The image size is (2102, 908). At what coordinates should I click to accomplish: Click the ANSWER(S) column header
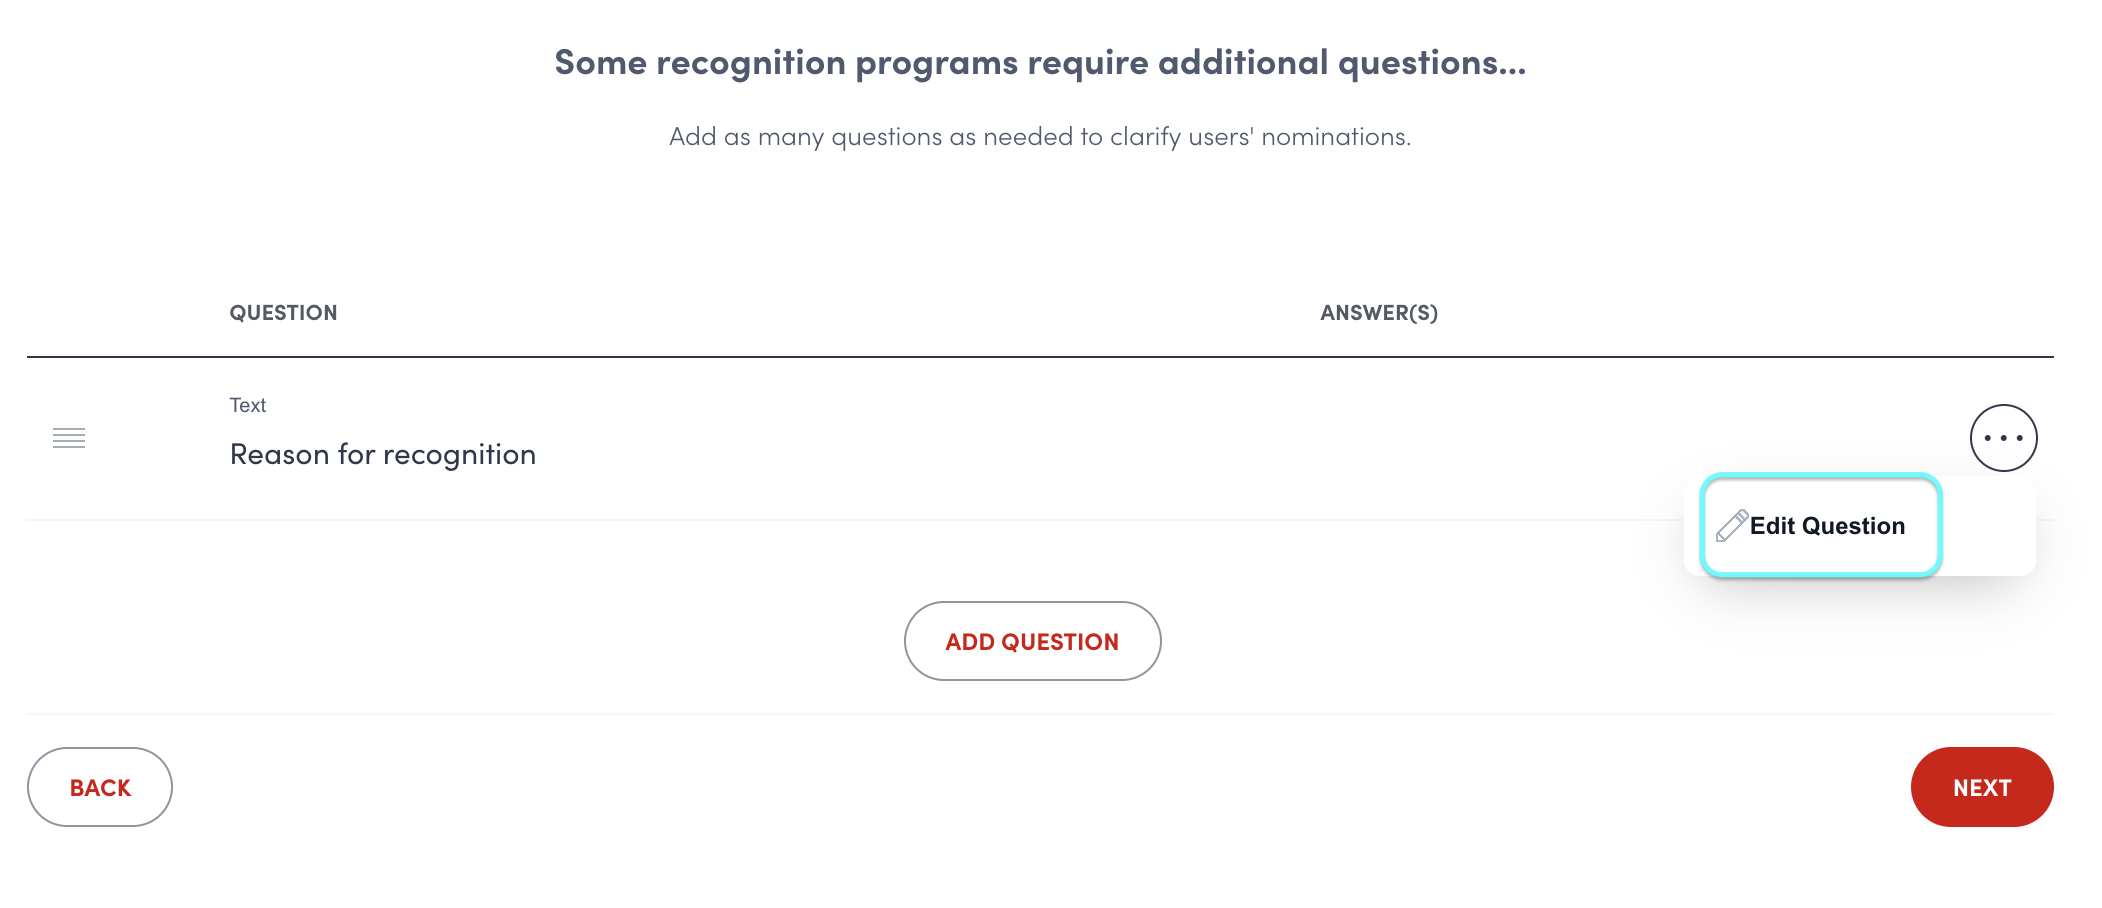(1378, 313)
